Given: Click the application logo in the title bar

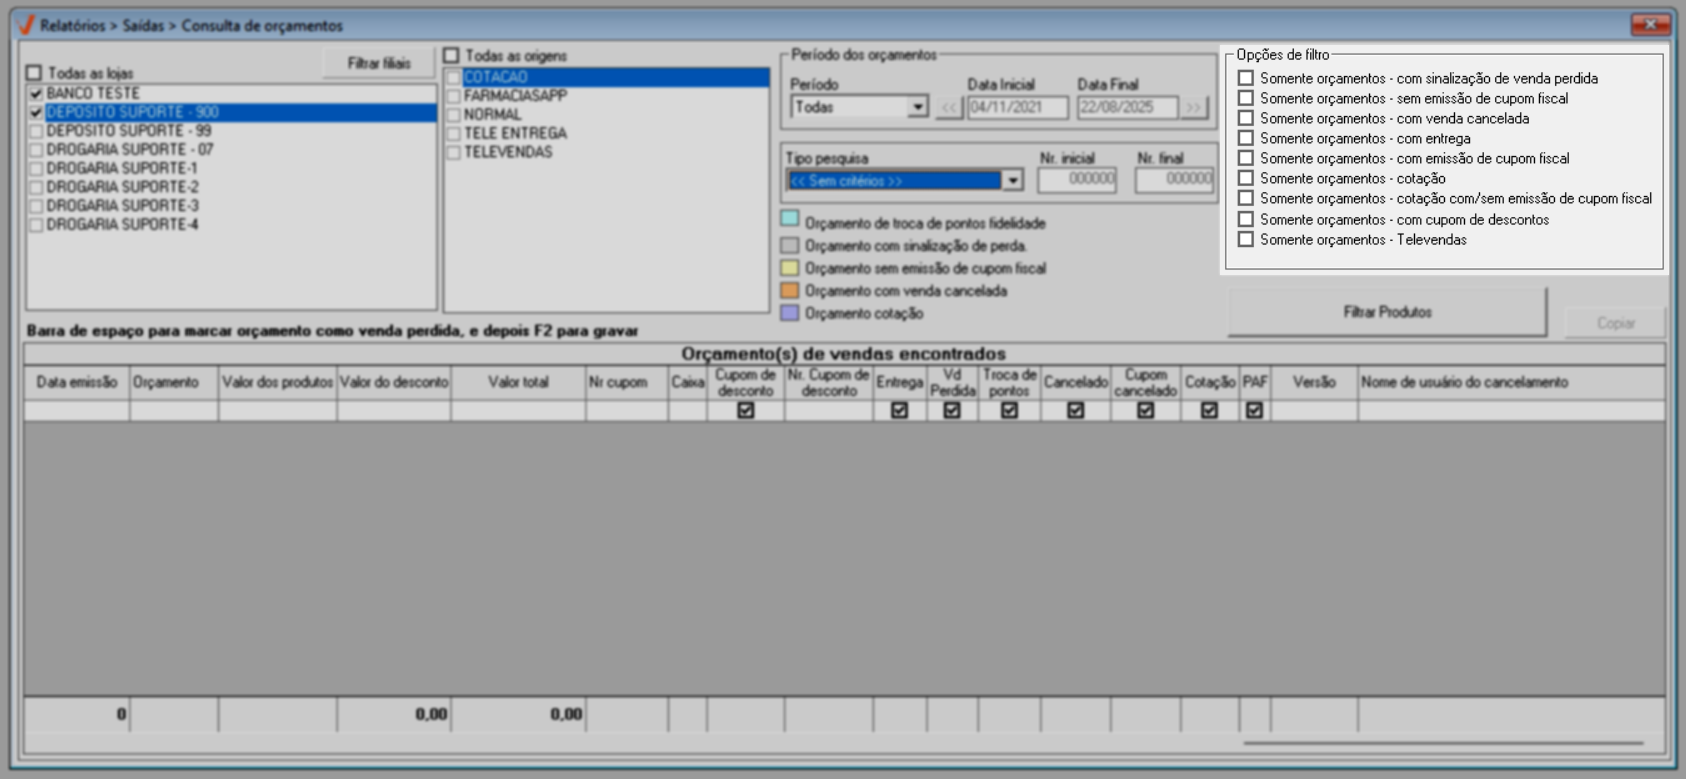Looking at the screenshot, I should tap(26, 25).
